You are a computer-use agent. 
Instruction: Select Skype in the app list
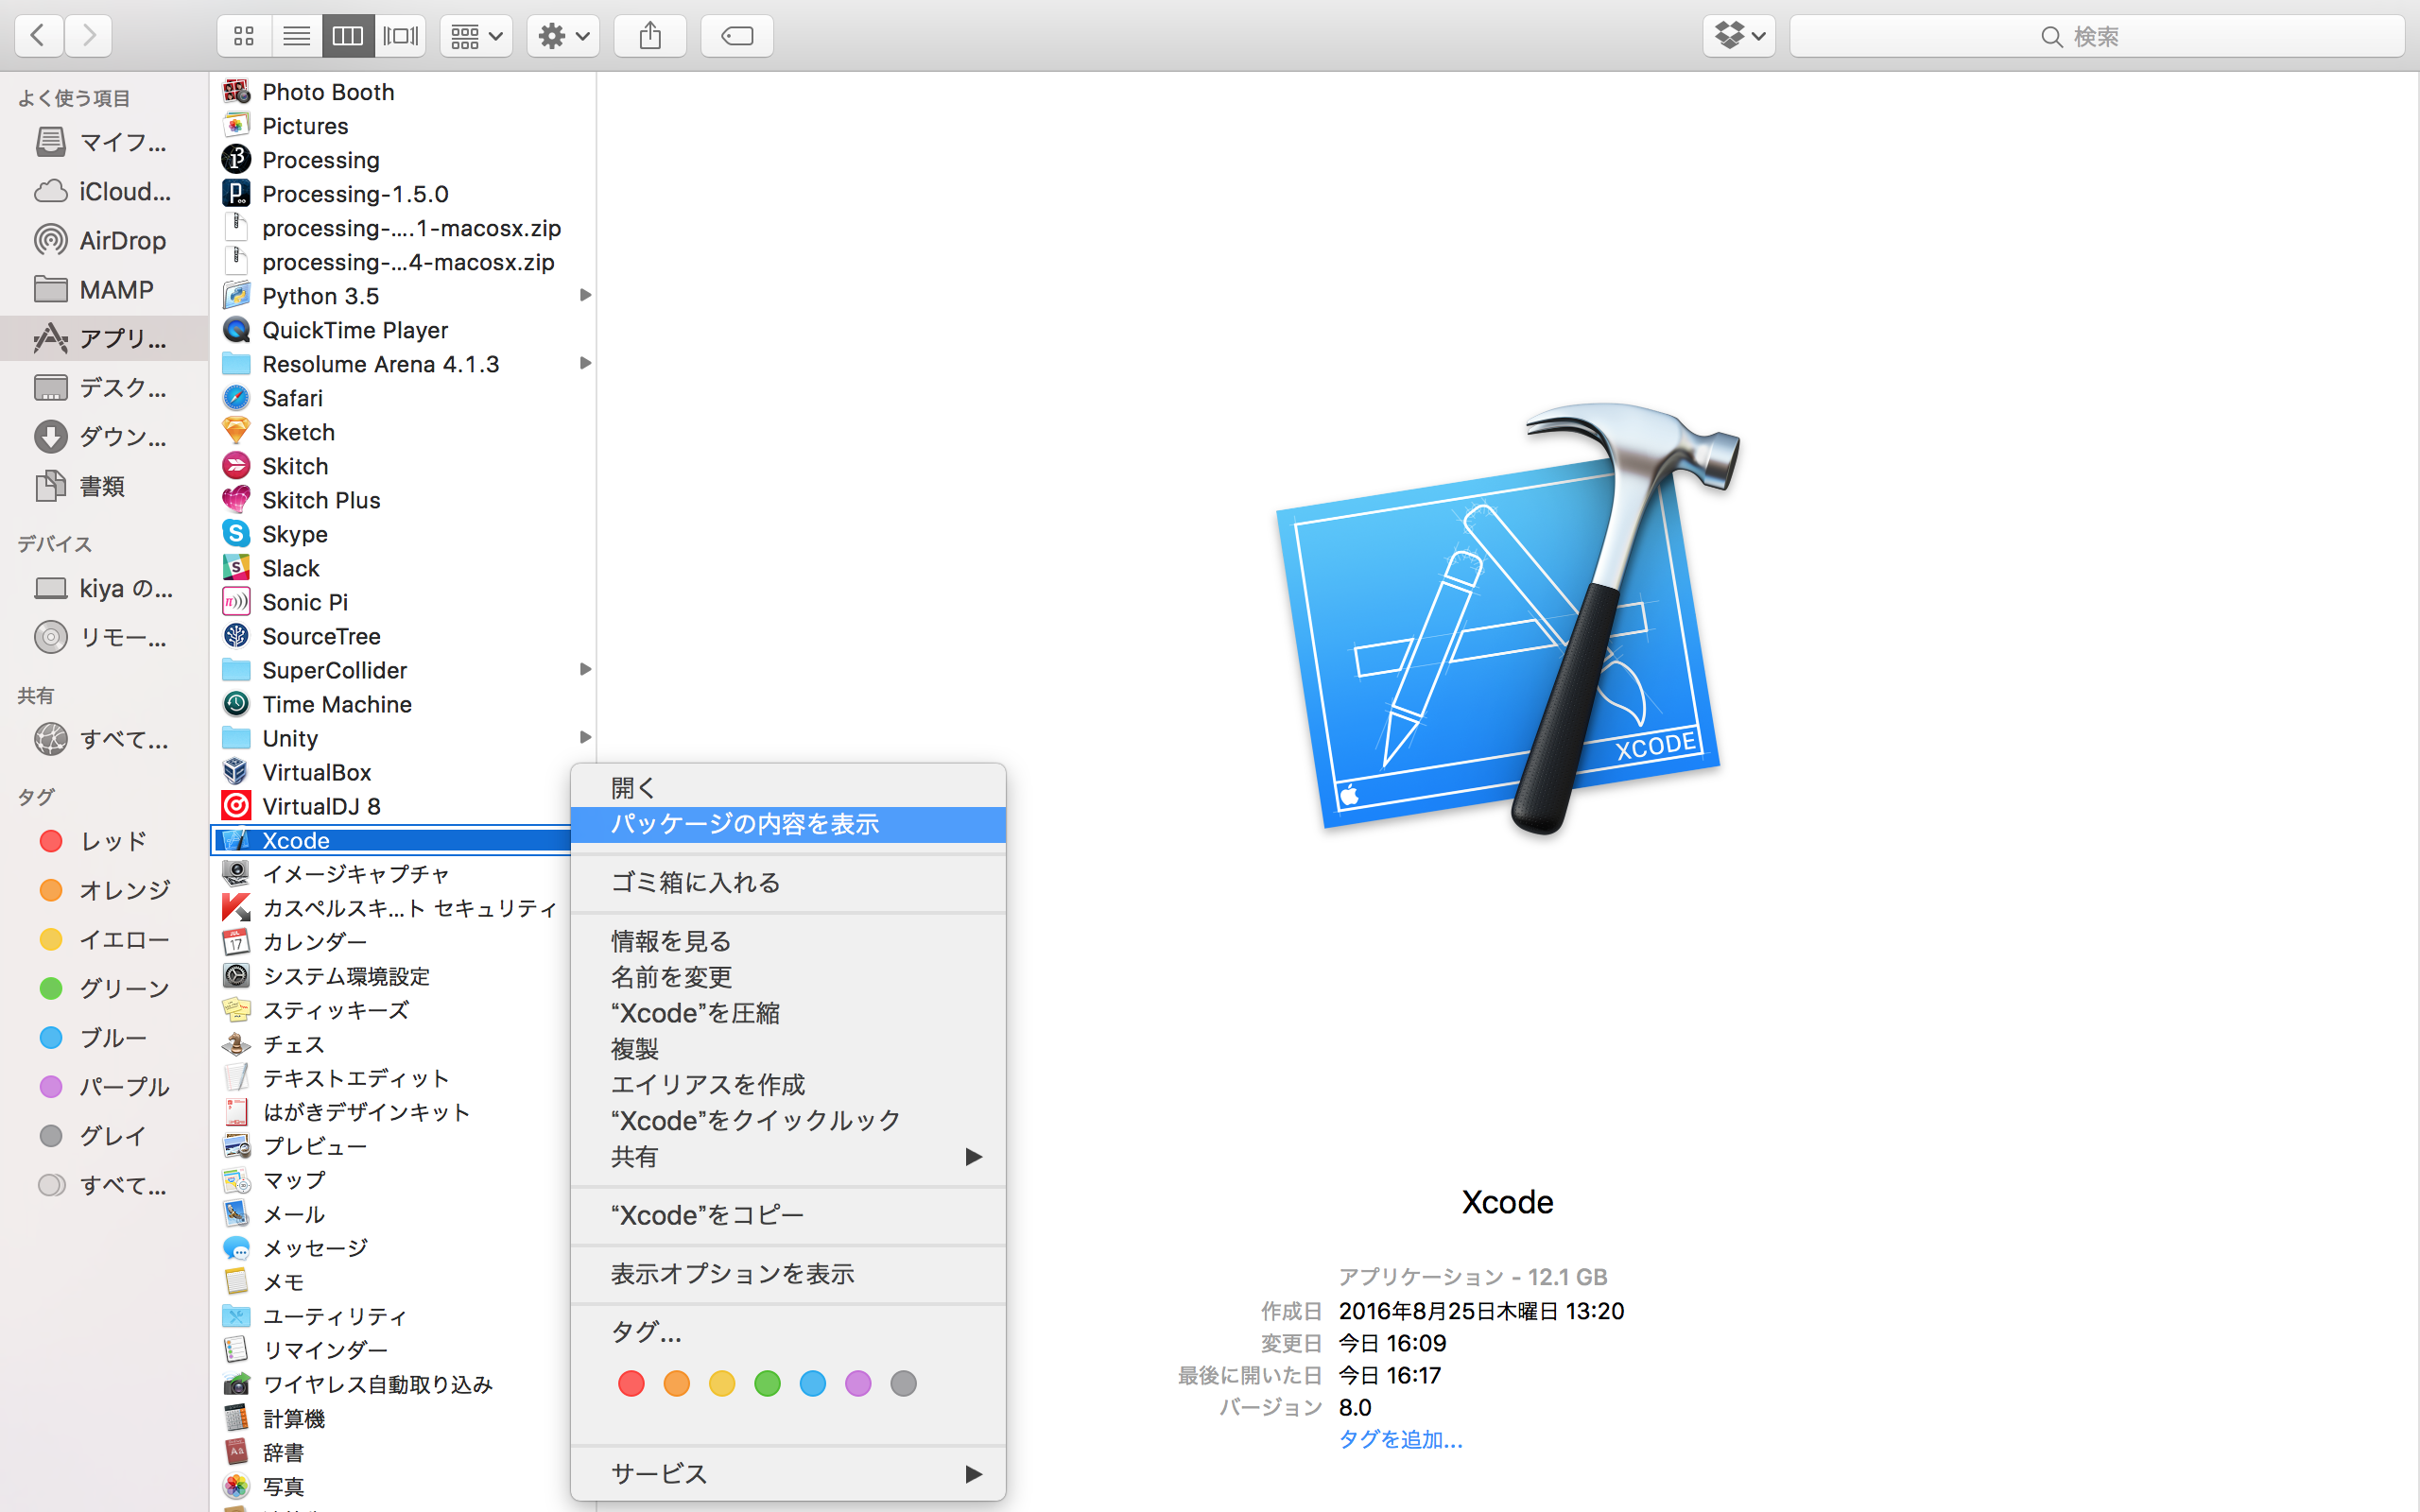coord(403,534)
